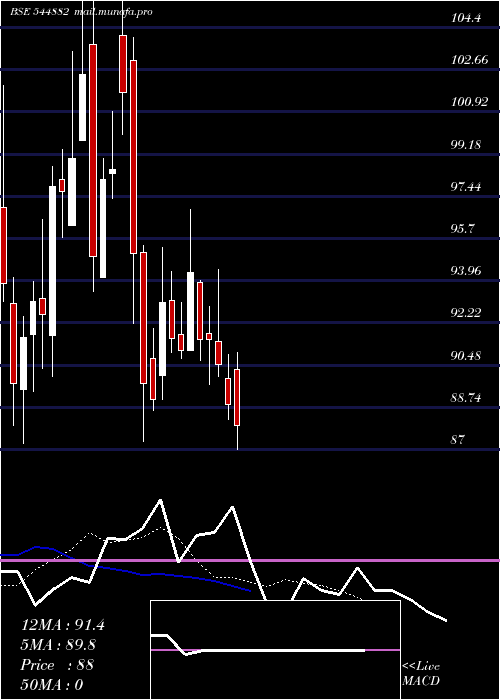Click the 99.18 price axis label
The width and height of the screenshot is (500, 700).
point(466,145)
